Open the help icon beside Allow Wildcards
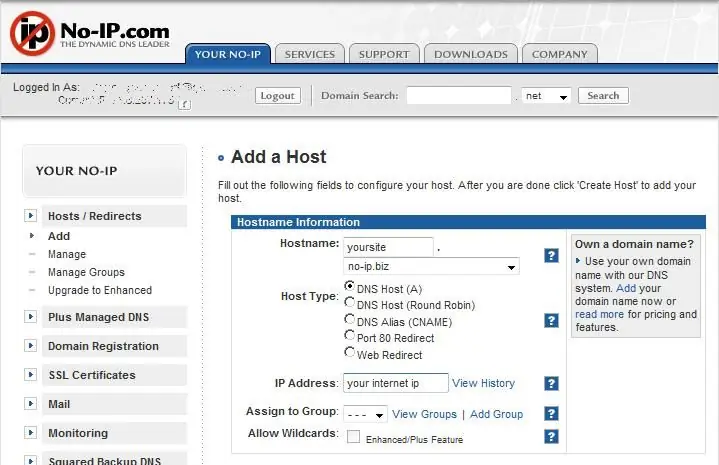Viewport: 719px width, 465px height. tap(551, 437)
